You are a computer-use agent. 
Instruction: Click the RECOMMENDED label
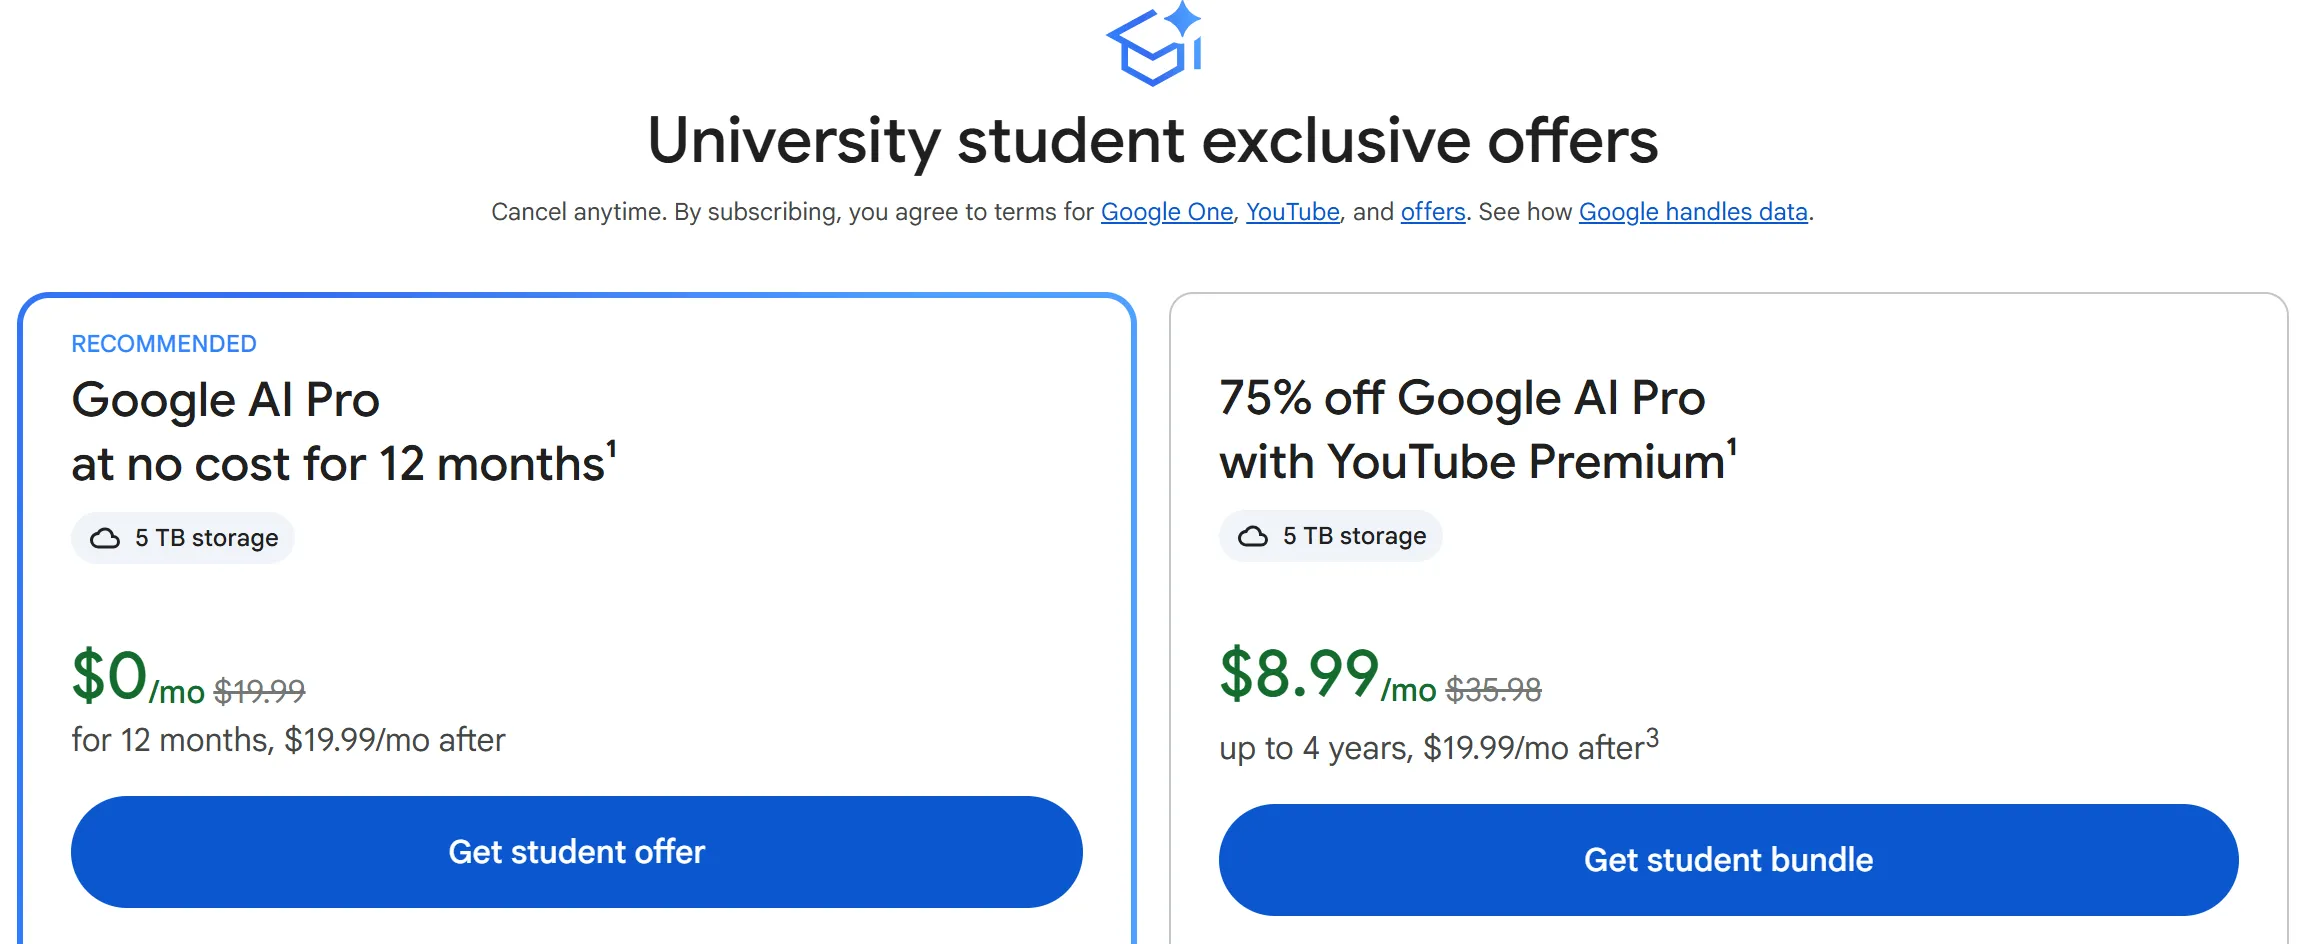164,344
